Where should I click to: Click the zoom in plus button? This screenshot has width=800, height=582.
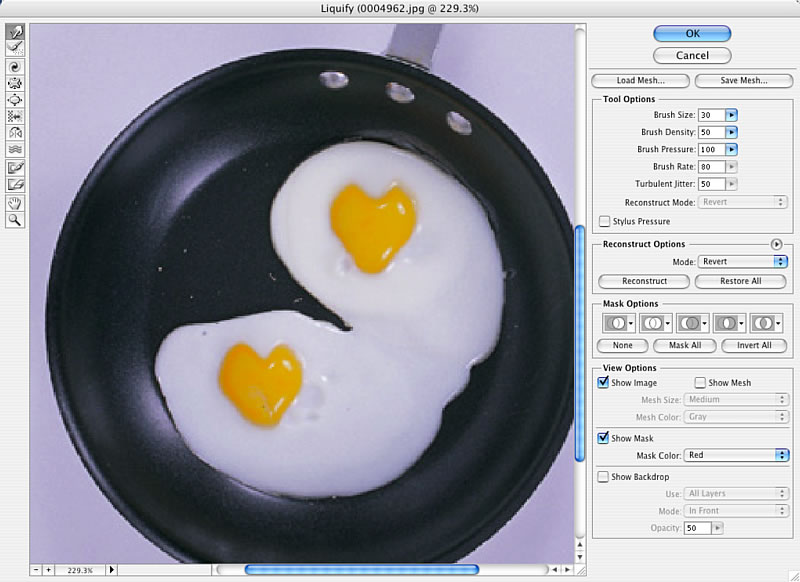pyautogui.click(x=48, y=570)
